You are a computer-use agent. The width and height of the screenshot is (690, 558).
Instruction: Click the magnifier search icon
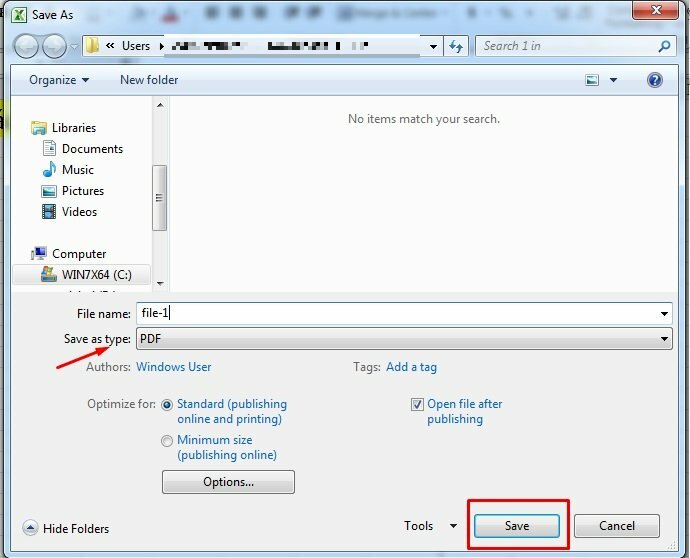(x=664, y=46)
